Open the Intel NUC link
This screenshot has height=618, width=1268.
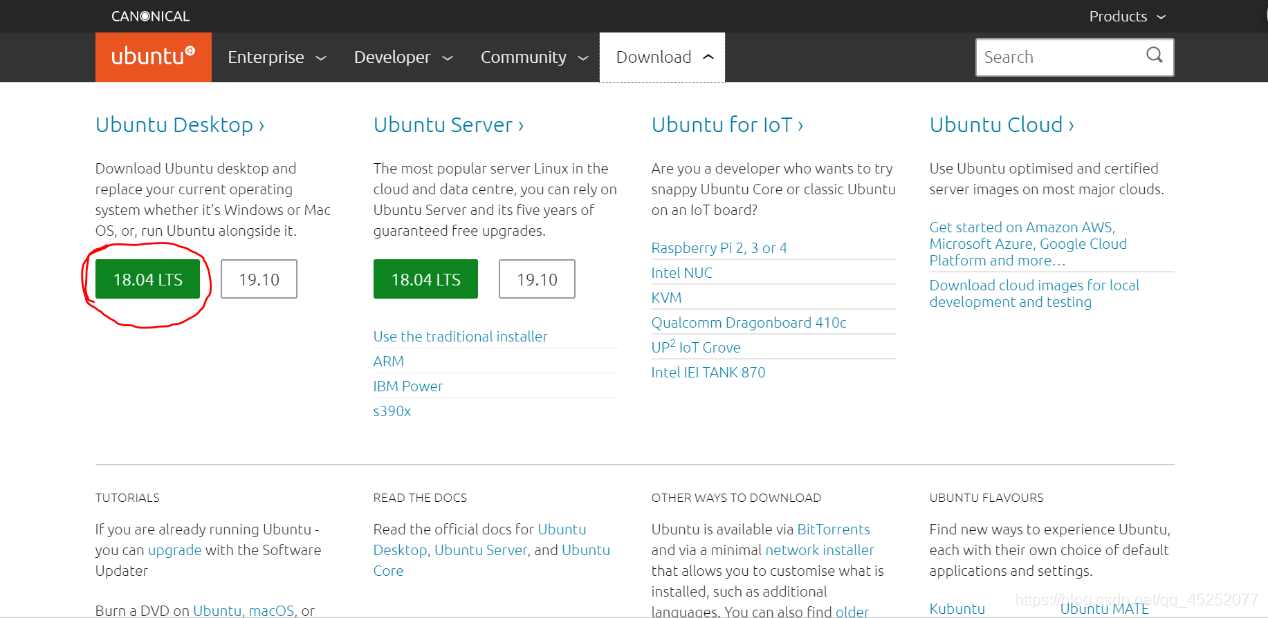[x=682, y=273]
